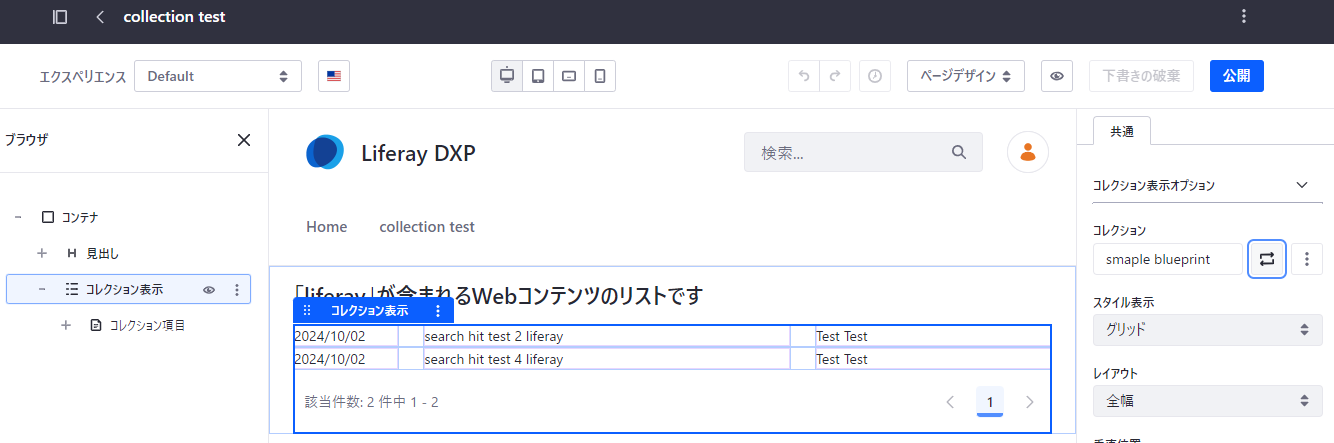Open the レイアウト 全幅 dropdown
The width and height of the screenshot is (1334, 443).
click(x=1208, y=401)
